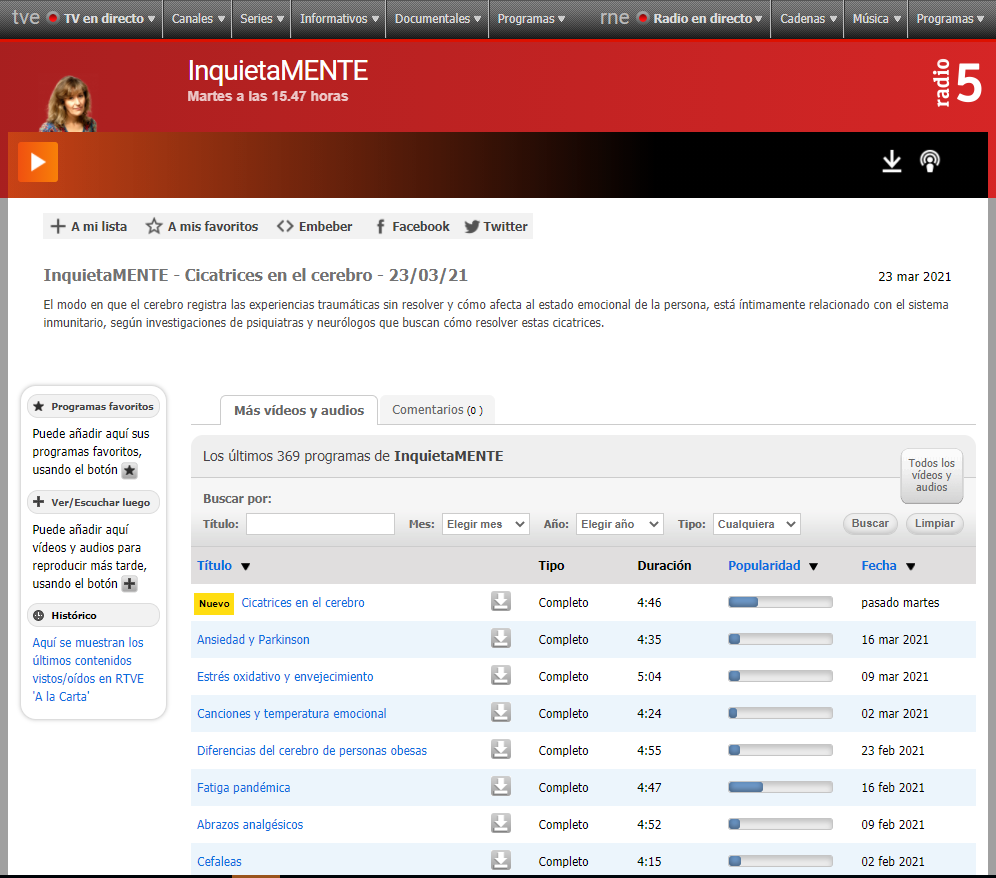Open the Radio 5 logo
The width and height of the screenshot is (996, 878).
click(x=959, y=83)
